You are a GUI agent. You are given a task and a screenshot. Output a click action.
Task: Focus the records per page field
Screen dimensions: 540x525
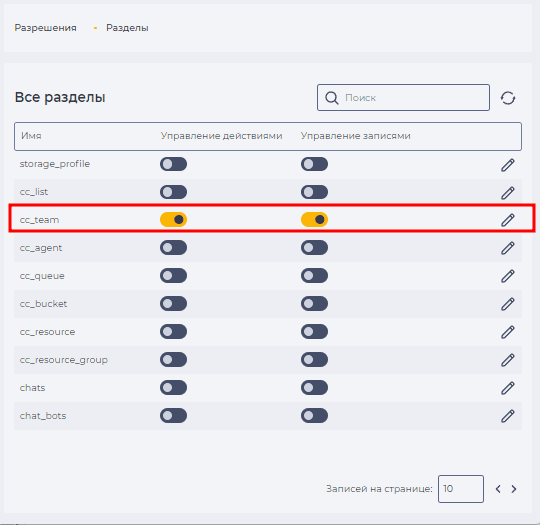tap(461, 489)
